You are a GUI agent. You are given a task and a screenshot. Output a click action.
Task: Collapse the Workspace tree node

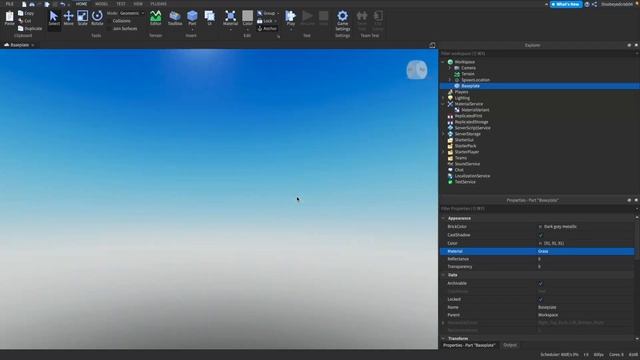click(443, 62)
